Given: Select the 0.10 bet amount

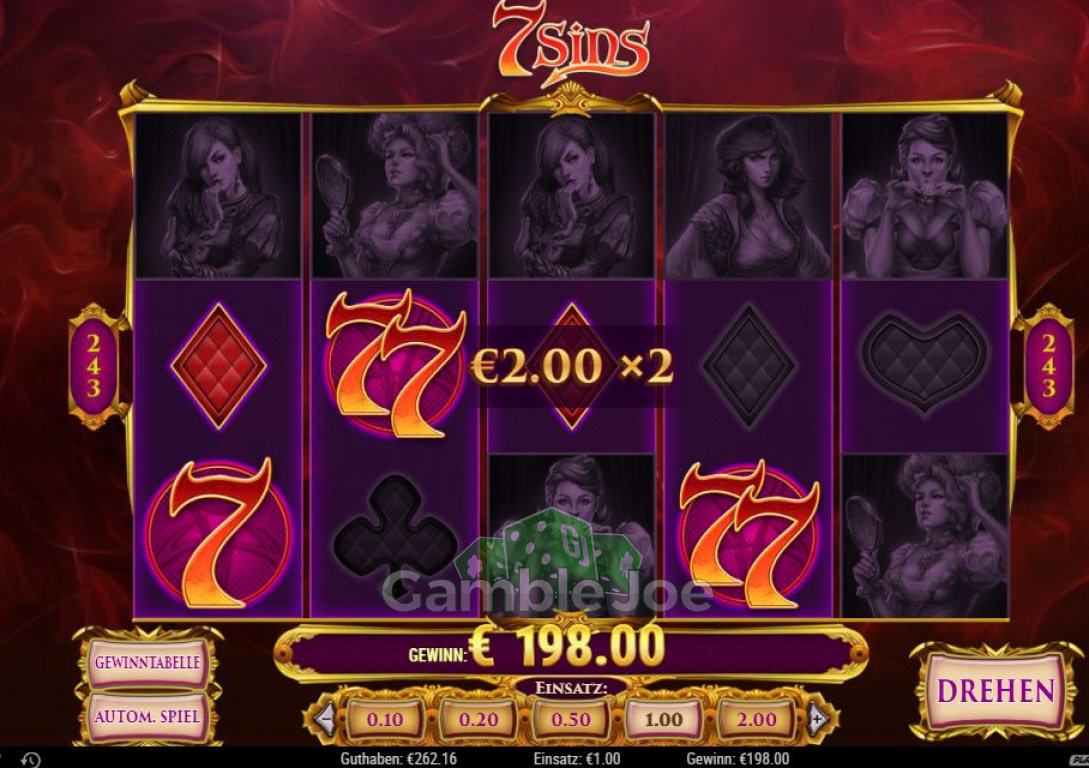Looking at the screenshot, I should pos(385,719).
